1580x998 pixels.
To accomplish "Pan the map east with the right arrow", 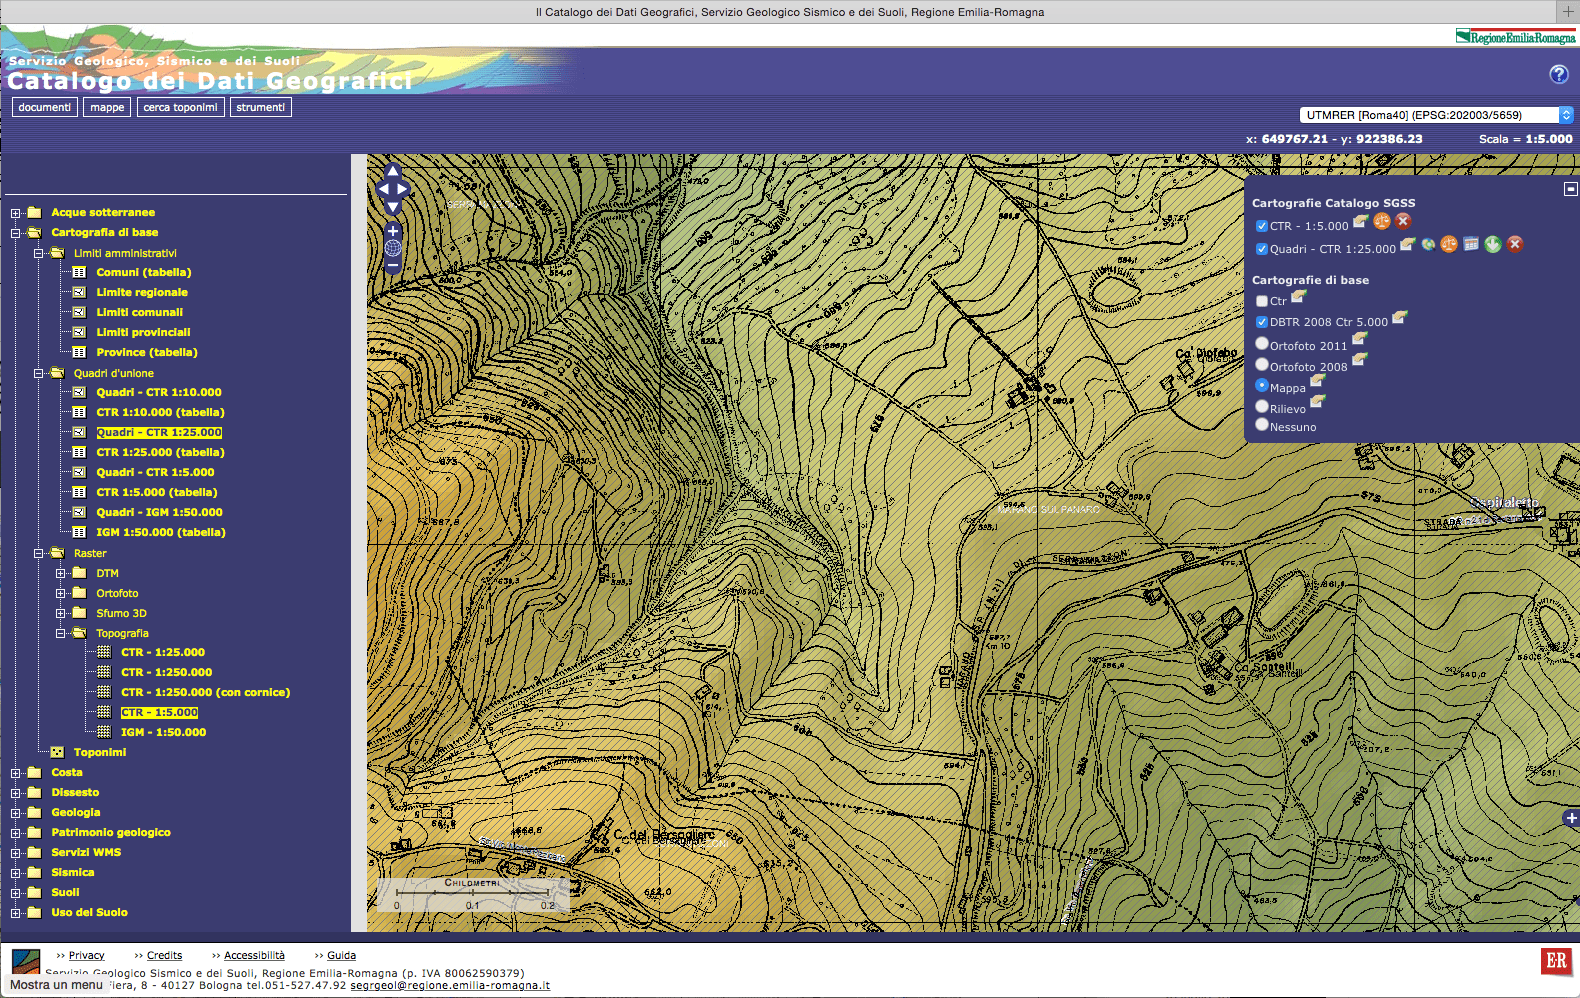I will [403, 189].
